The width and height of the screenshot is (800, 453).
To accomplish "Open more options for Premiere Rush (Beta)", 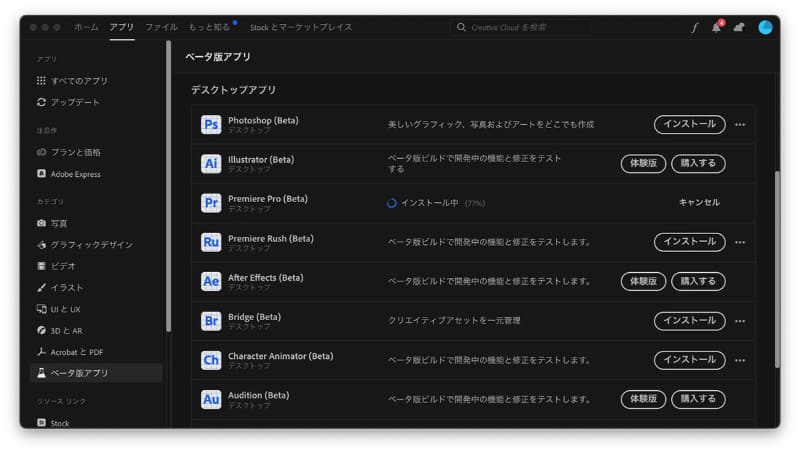I will click(x=740, y=242).
